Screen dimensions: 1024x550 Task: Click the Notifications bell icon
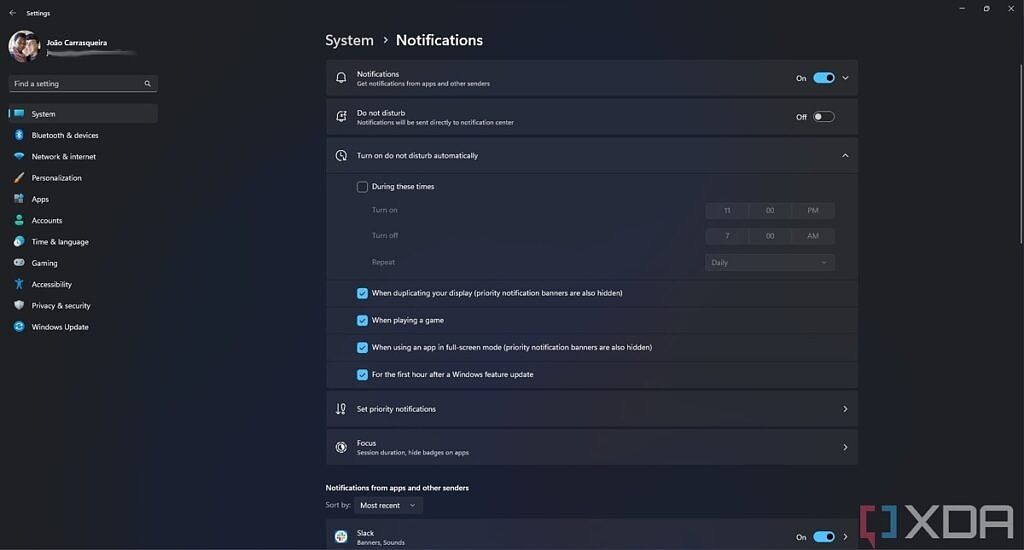(x=341, y=78)
